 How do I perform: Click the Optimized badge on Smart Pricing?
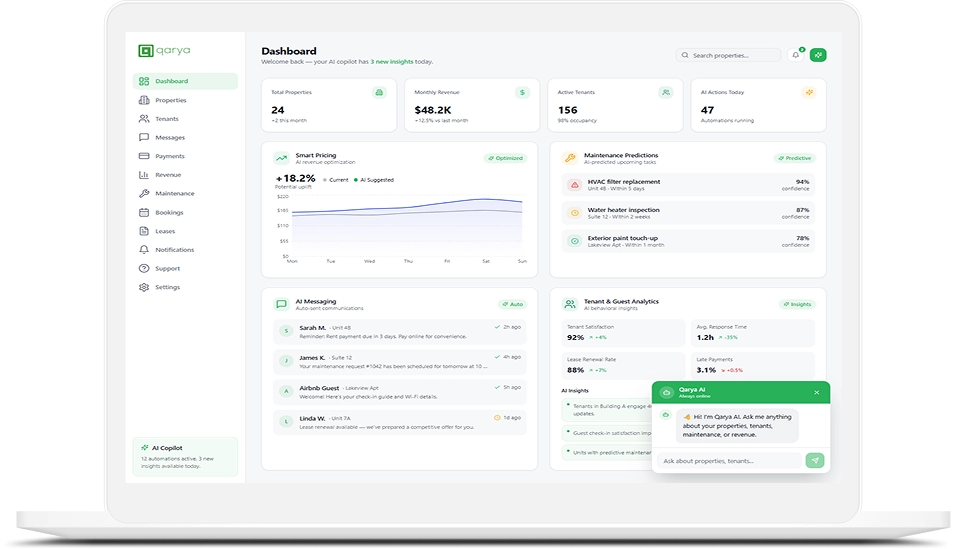505,158
